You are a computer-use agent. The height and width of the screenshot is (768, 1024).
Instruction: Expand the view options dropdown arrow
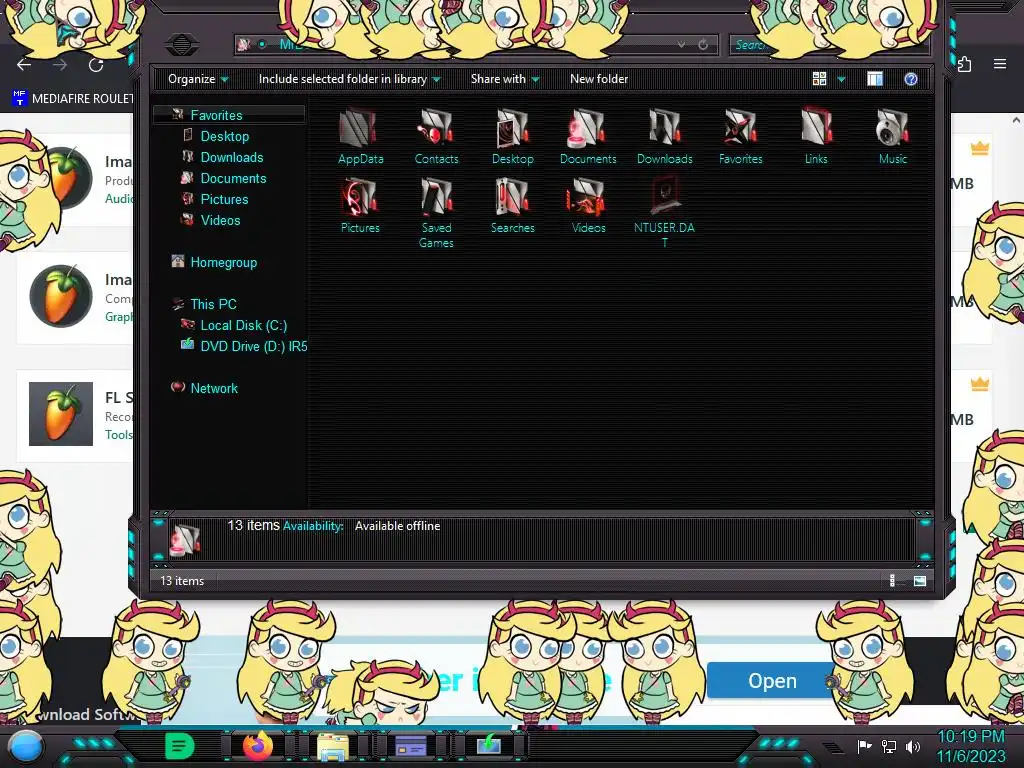tap(841, 79)
